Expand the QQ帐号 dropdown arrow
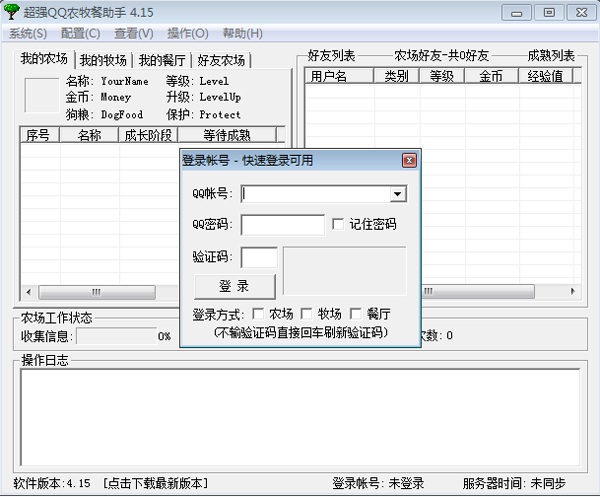600x497 pixels. tap(398, 194)
